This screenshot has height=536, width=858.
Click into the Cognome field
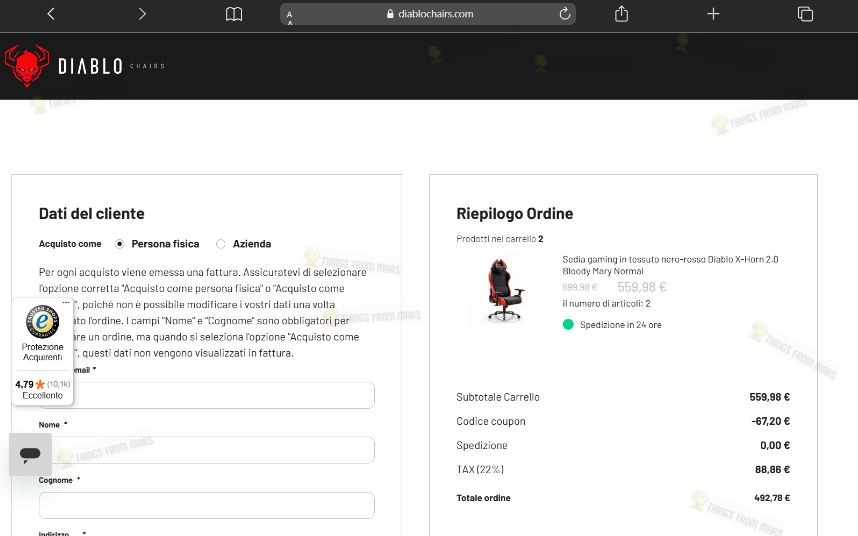click(207, 505)
